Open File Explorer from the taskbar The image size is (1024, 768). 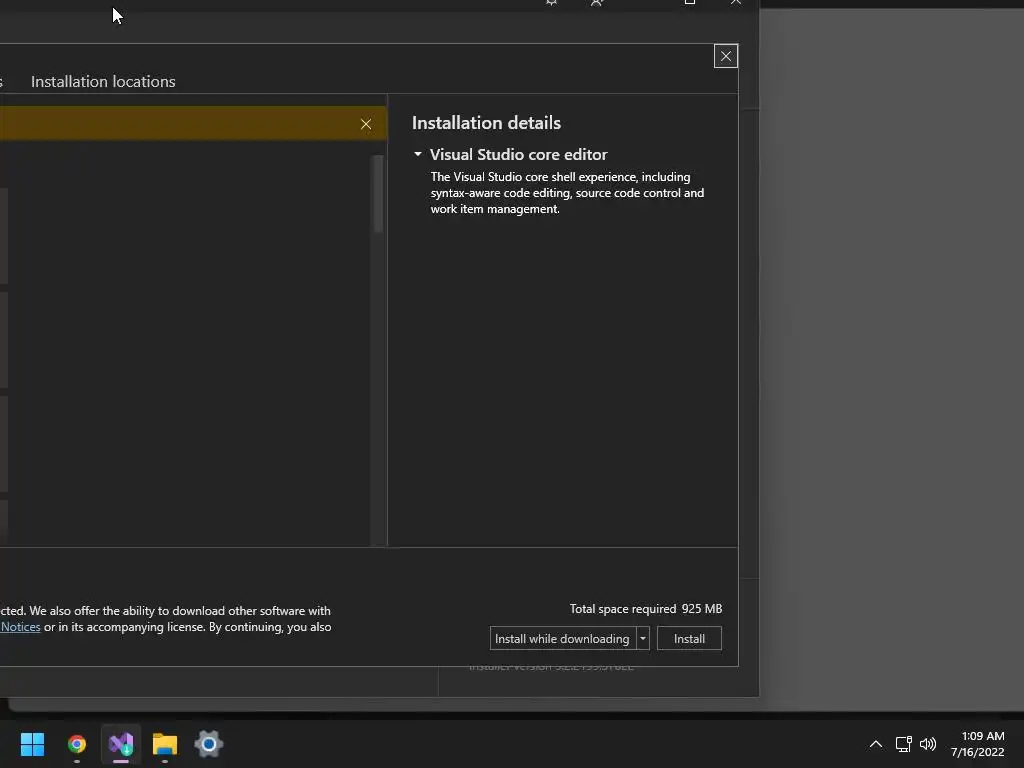(165, 744)
